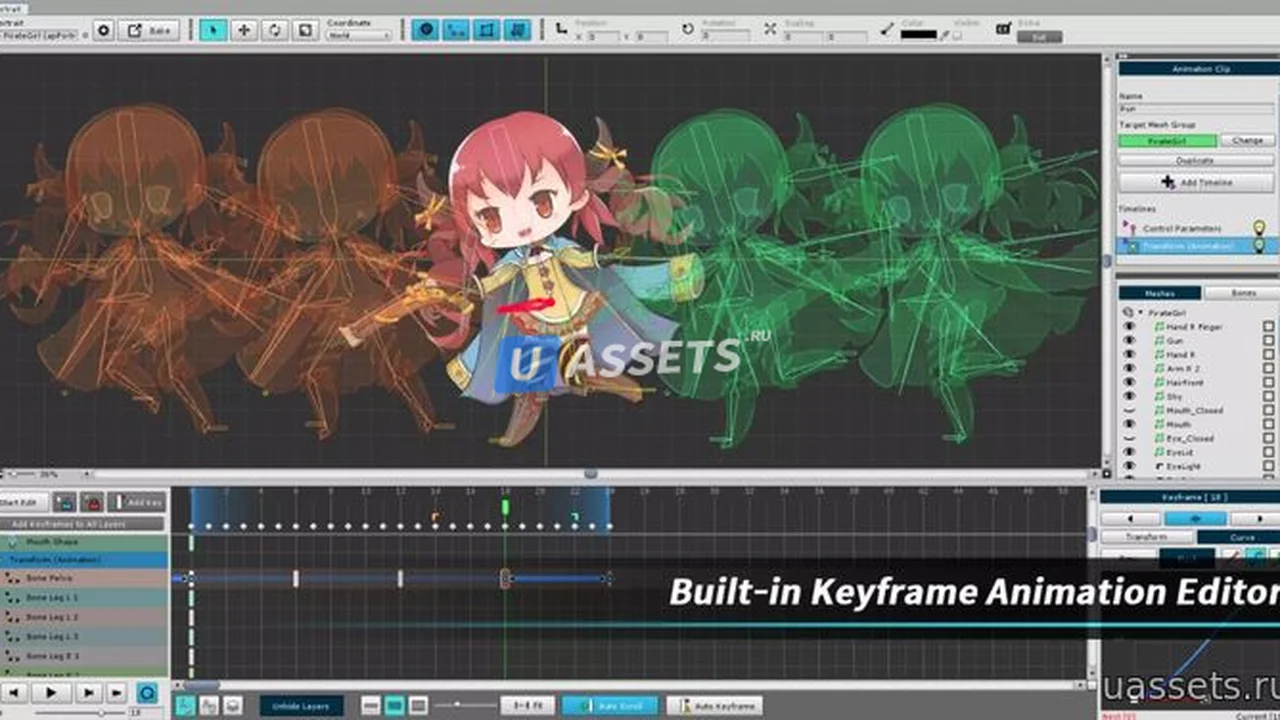This screenshot has width=1280, height=720.
Task: Toggle the fourth blue view-mode toolbar button
Action: (517, 30)
